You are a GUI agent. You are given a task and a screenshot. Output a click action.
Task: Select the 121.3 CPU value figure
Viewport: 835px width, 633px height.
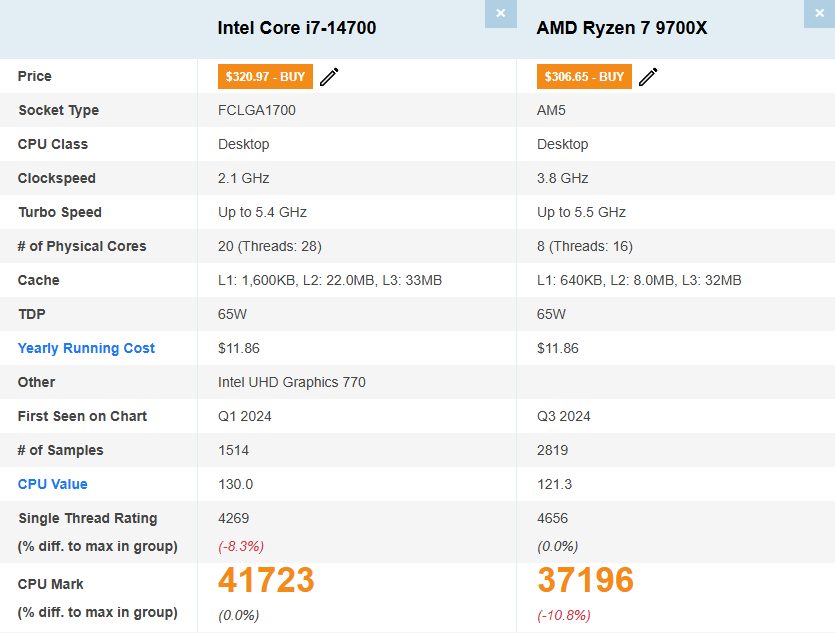point(554,484)
